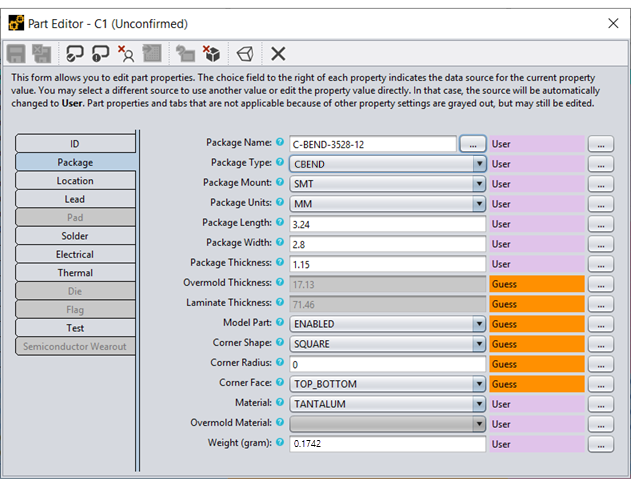The width and height of the screenshot is (631, 498).
Task: Click the speech-bubble exclamation toolbar icon
Action: point(101,54)
